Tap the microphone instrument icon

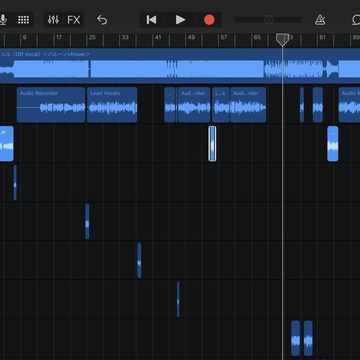[x=3, y=20]
